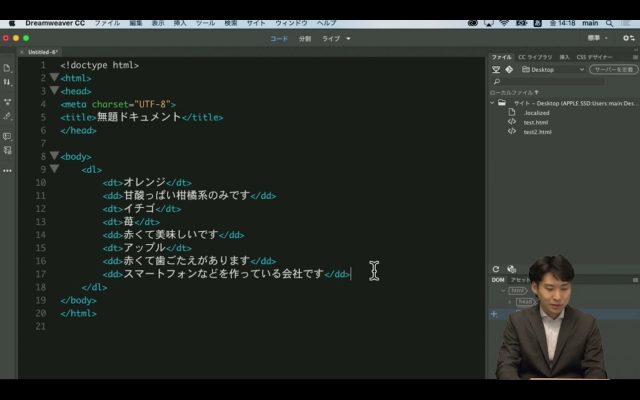Image resolution: width=640 pixels, height=400 pixels.
Task: Click the pen-shaped icon in left toolbar
Action: coord(7,116)
